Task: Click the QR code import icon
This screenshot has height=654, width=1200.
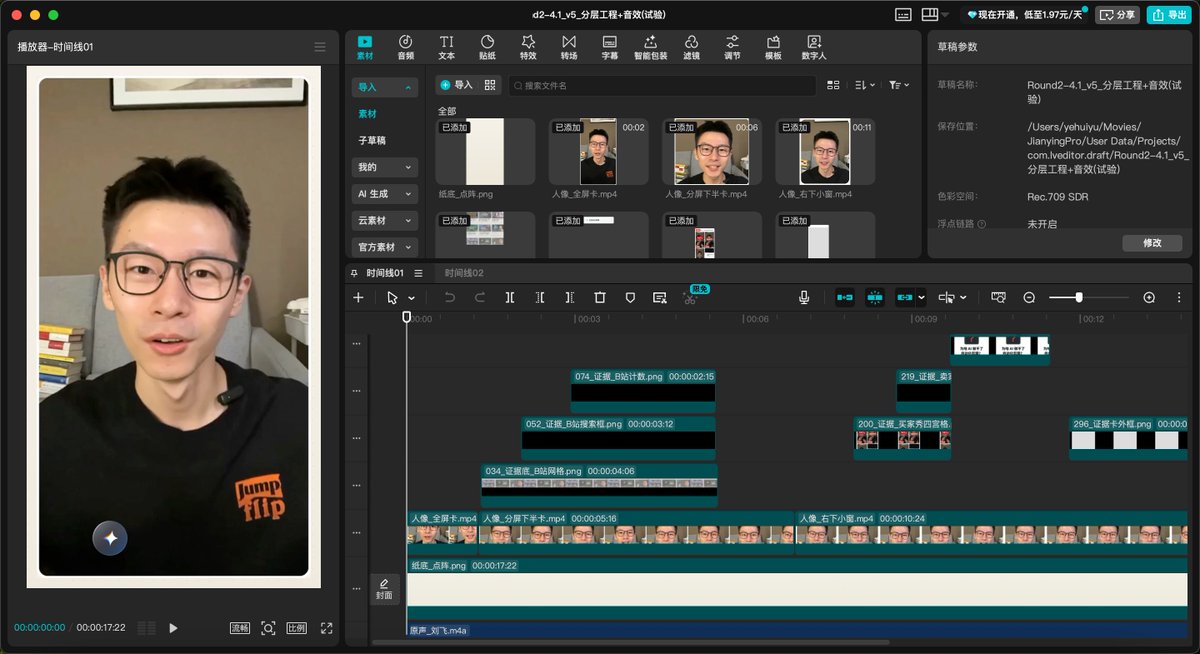Action: [x=490, y=86]
